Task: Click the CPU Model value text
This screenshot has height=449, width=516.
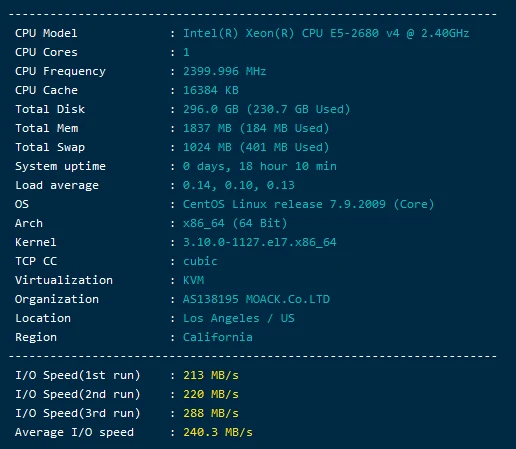Action: click(326, 33)
